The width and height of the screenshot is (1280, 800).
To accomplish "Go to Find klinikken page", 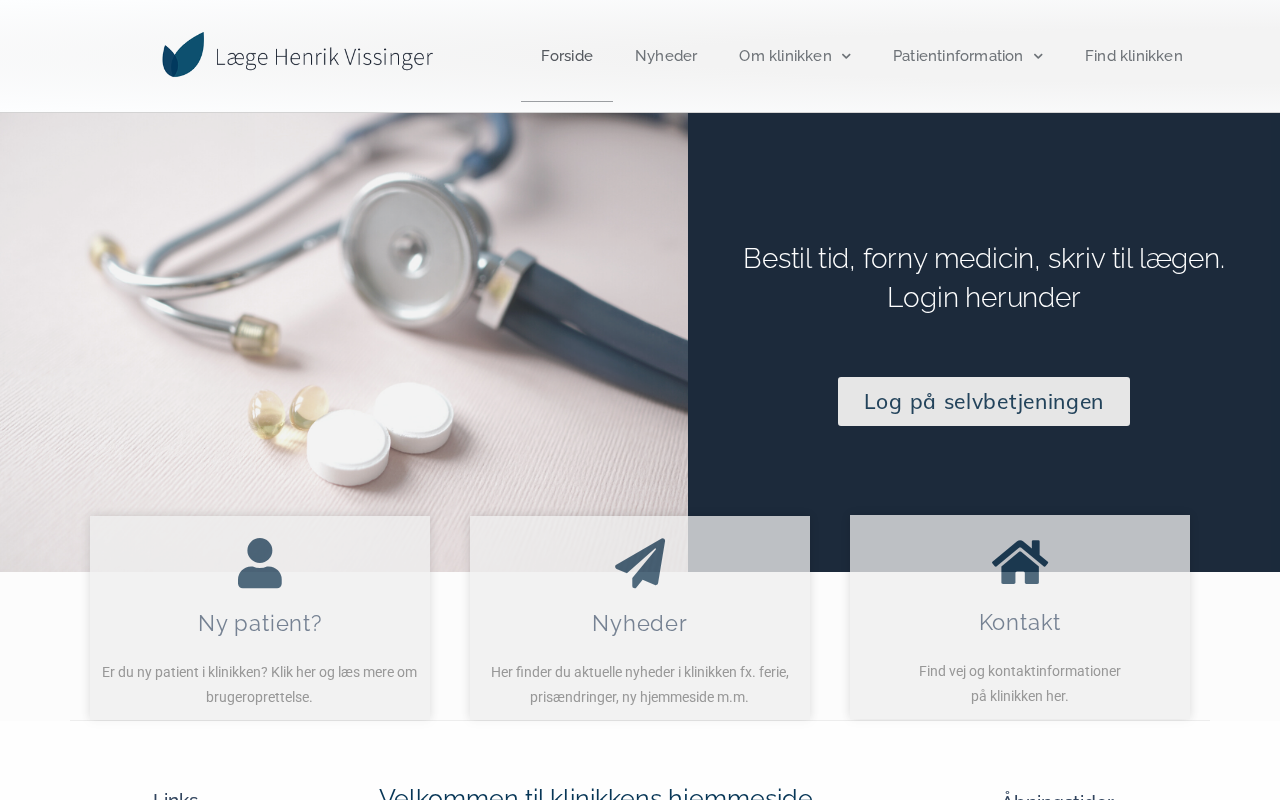I will point(1134,56).
